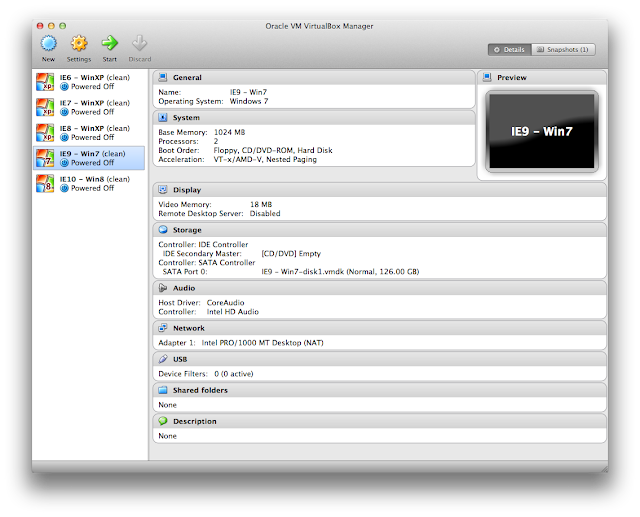The image size is (640, 517).
Task: Open the Display section header link
Action: click(187, 190)
